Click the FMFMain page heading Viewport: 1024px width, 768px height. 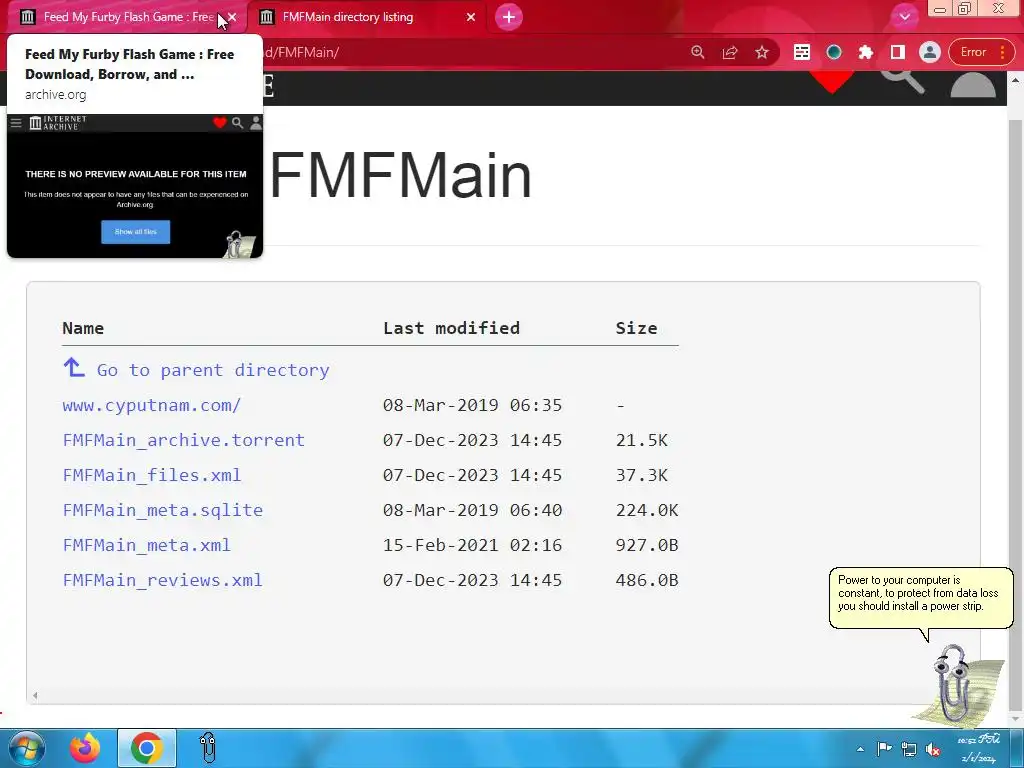tap(400, 175)
